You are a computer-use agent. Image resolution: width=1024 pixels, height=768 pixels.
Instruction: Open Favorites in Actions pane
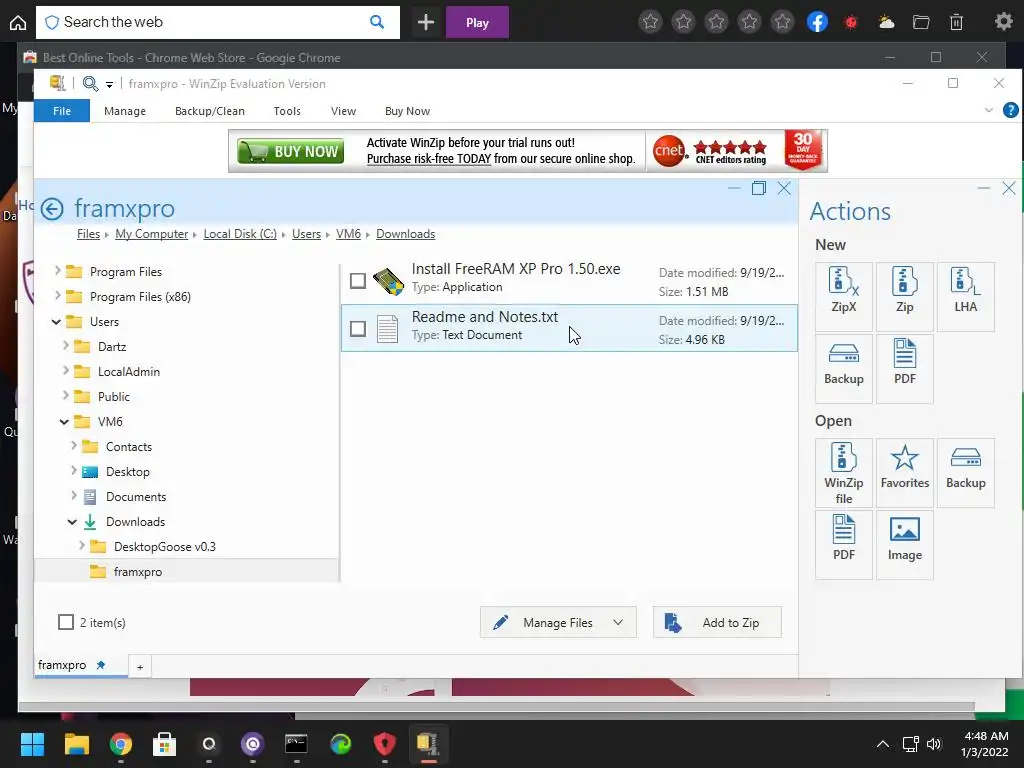pos(904,473)
